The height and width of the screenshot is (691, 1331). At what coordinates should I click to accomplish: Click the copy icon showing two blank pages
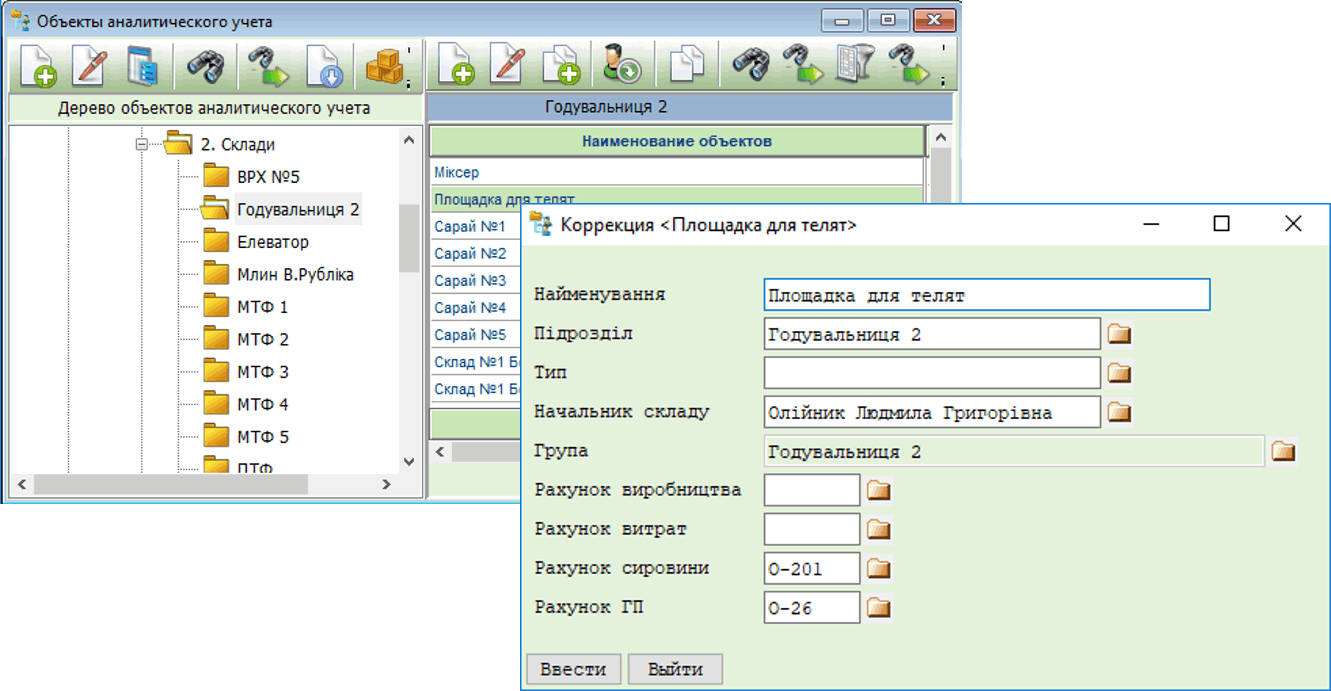click(x=686, y=66)
